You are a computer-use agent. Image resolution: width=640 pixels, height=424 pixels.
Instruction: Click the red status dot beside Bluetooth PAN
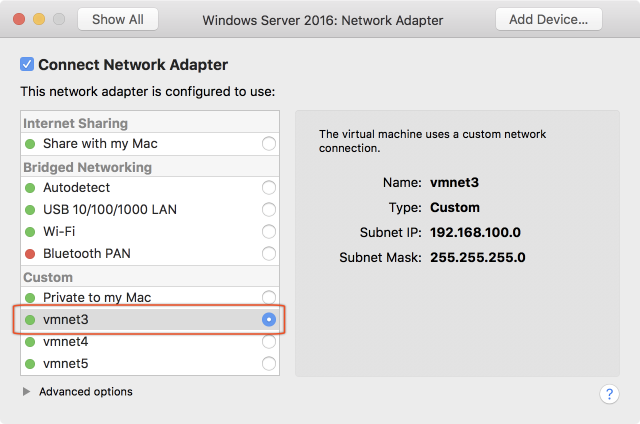[30, 254]
